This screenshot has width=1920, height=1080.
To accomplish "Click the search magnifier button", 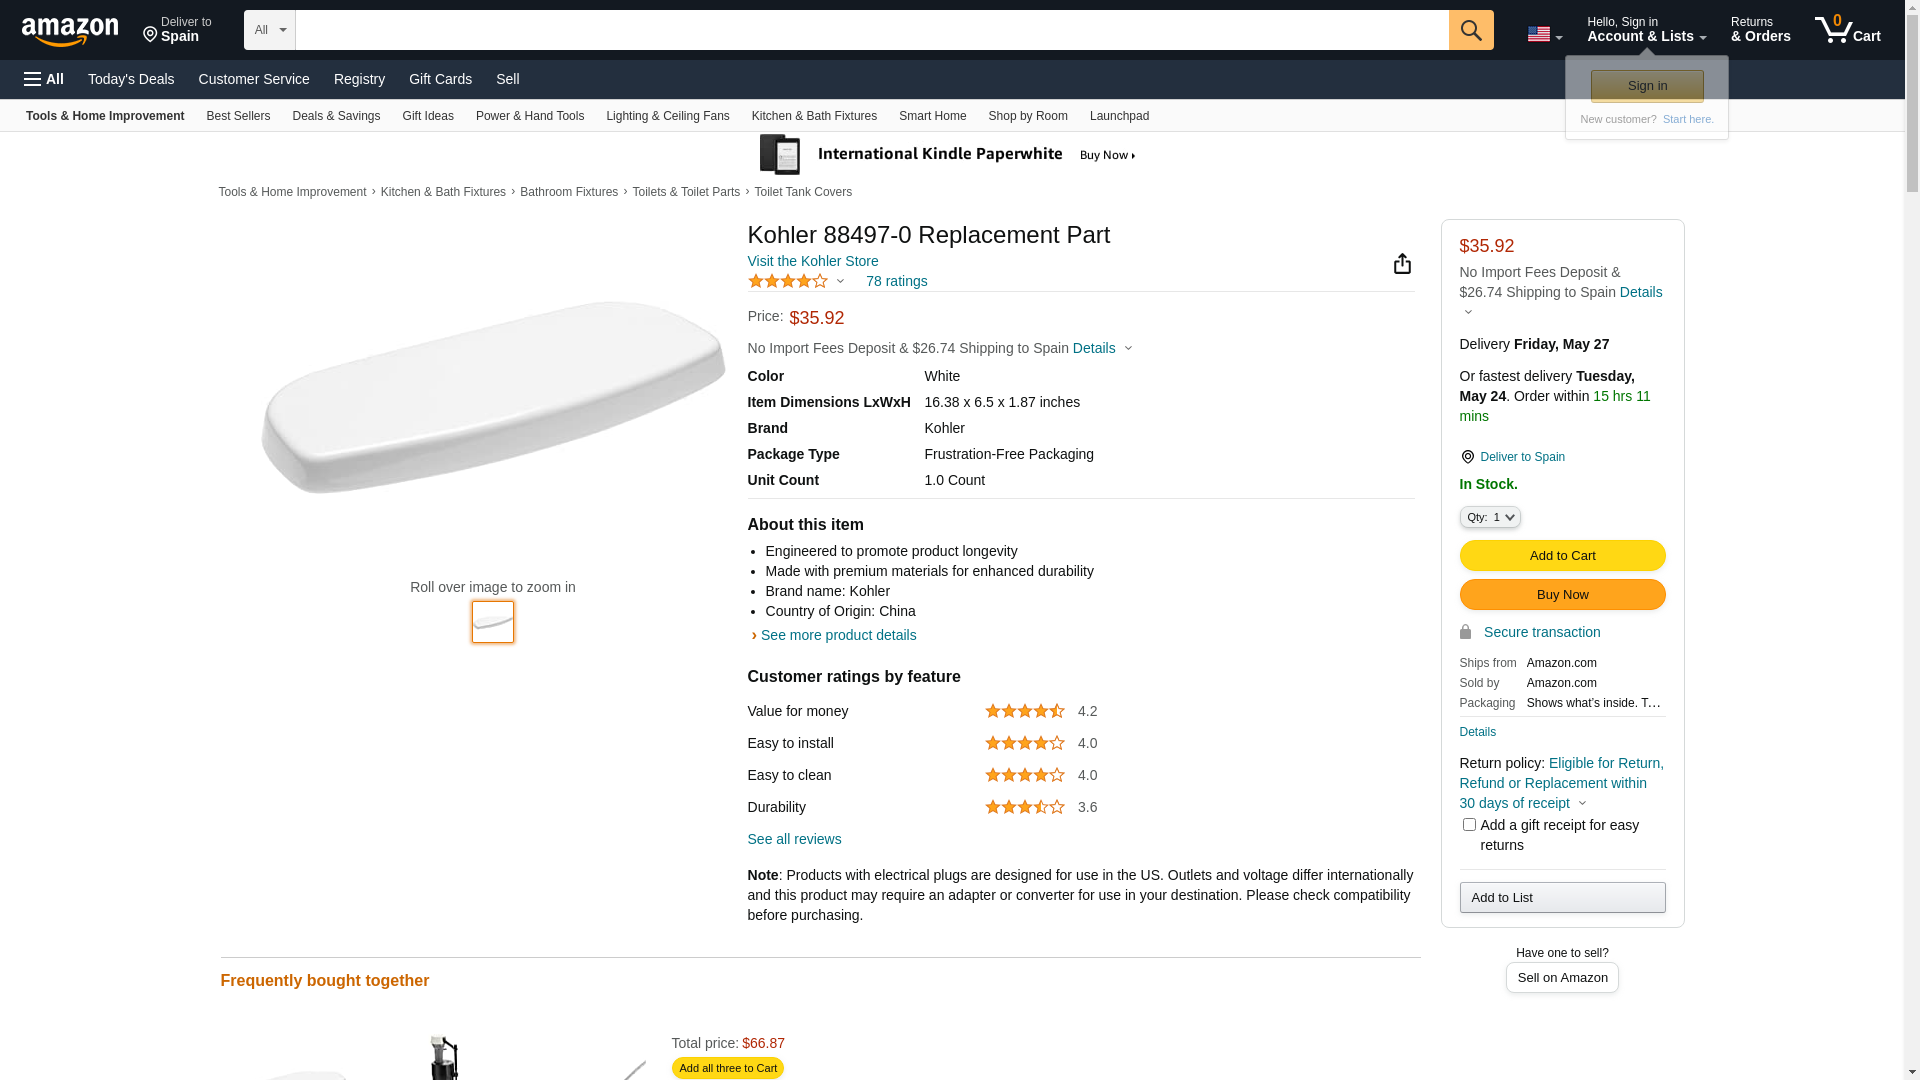I will tap(1470, 30).
